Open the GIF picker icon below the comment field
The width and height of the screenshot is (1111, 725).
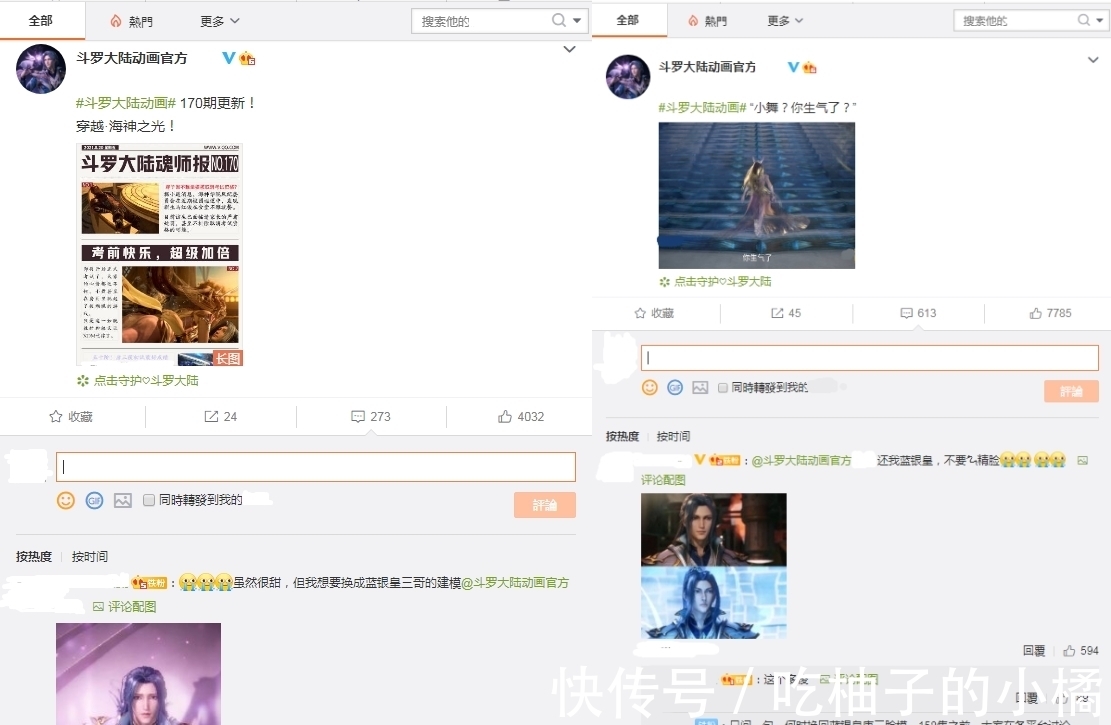tap(94, 500)
